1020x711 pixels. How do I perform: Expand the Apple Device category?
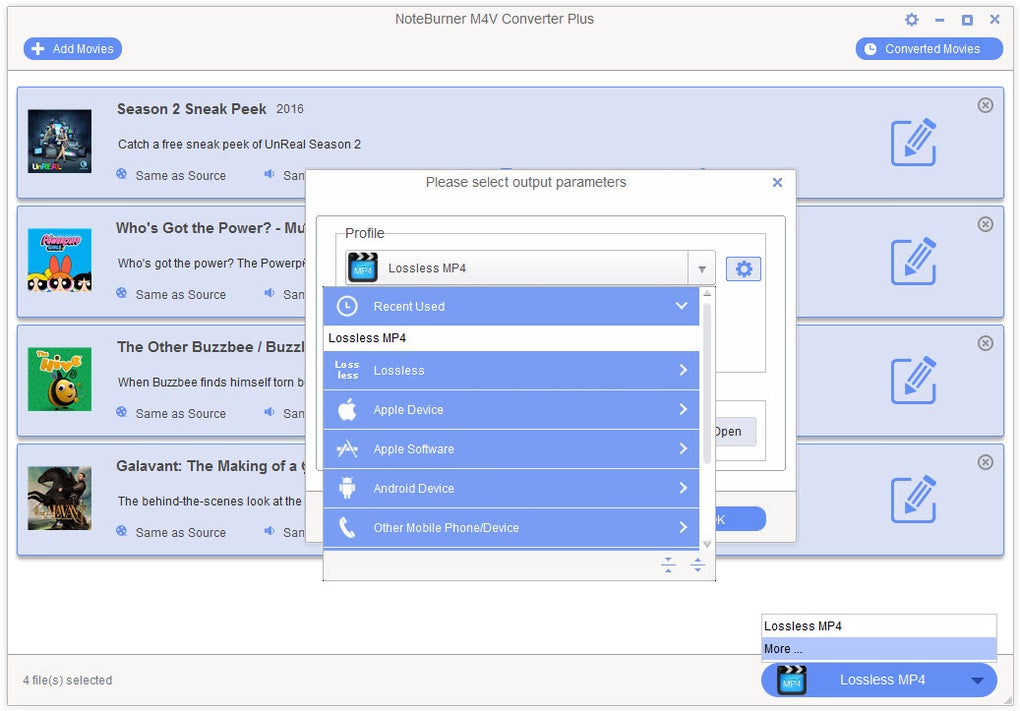click(511, 410)
